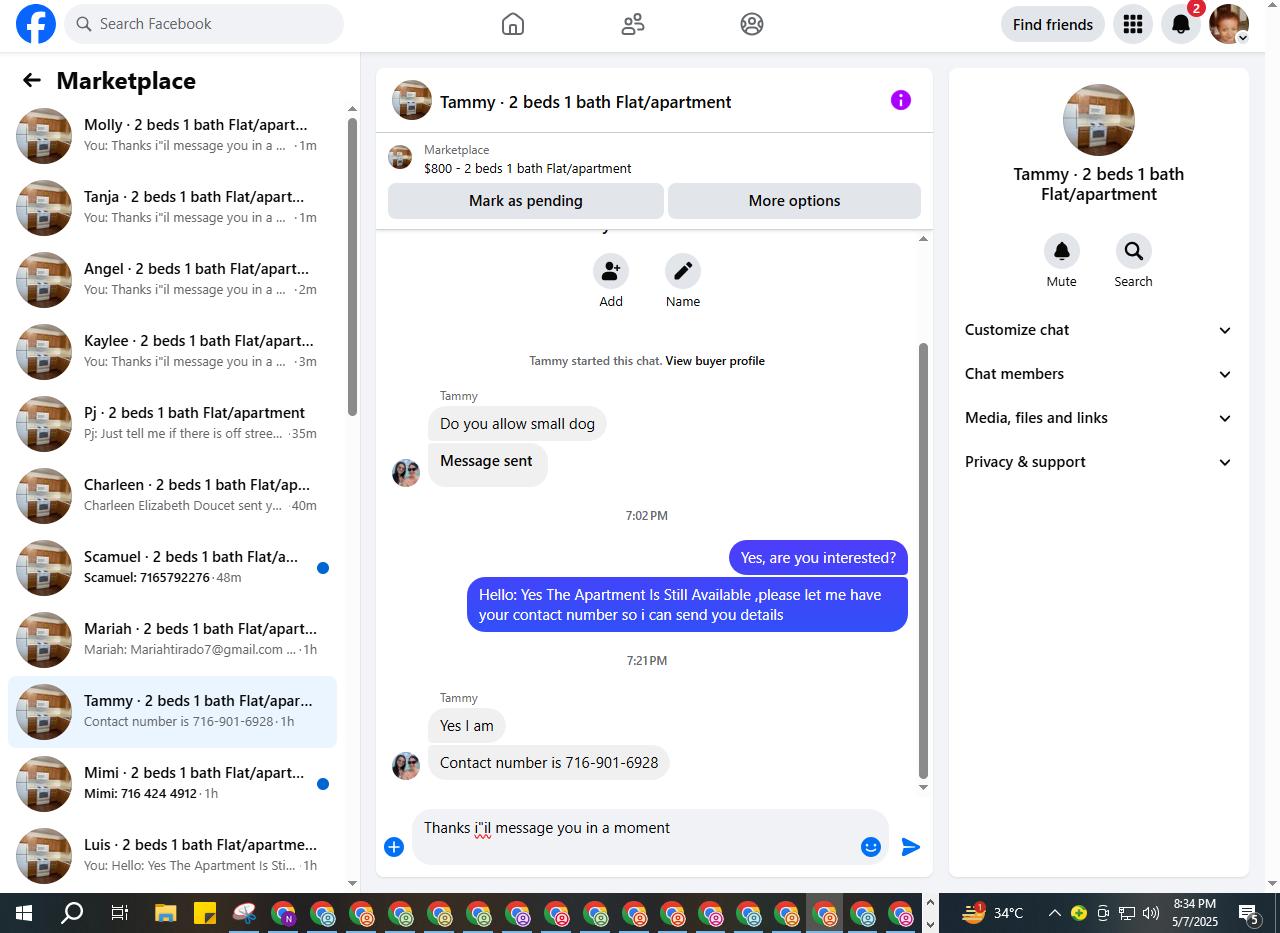
Task: Open weather widget showing 34°C
Action: [992, 913]
